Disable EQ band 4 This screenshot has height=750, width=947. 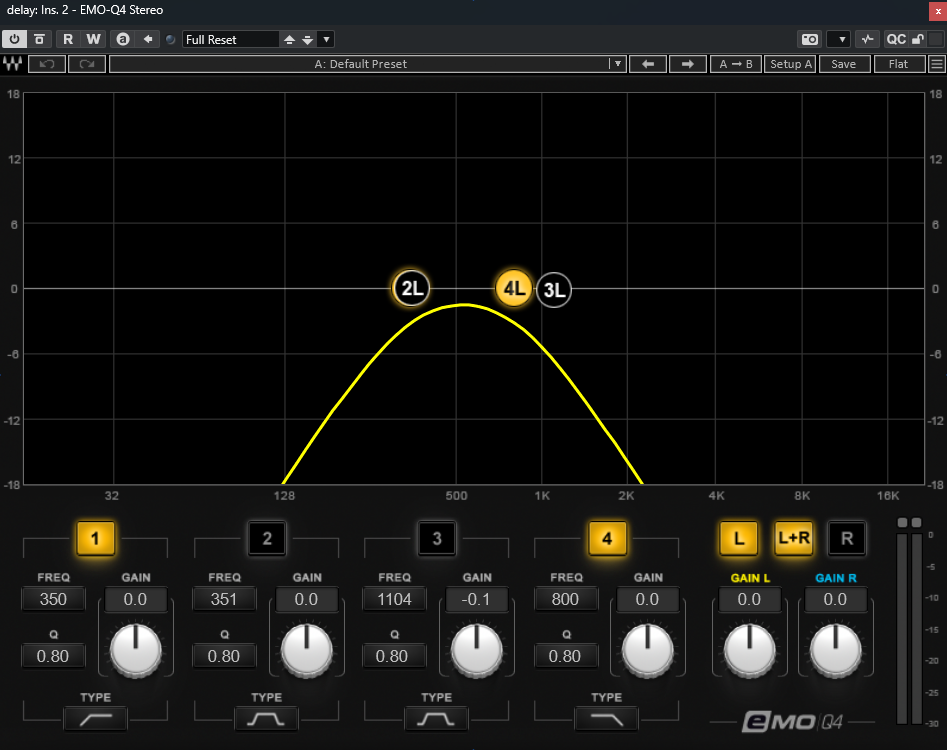click(607, 538)
